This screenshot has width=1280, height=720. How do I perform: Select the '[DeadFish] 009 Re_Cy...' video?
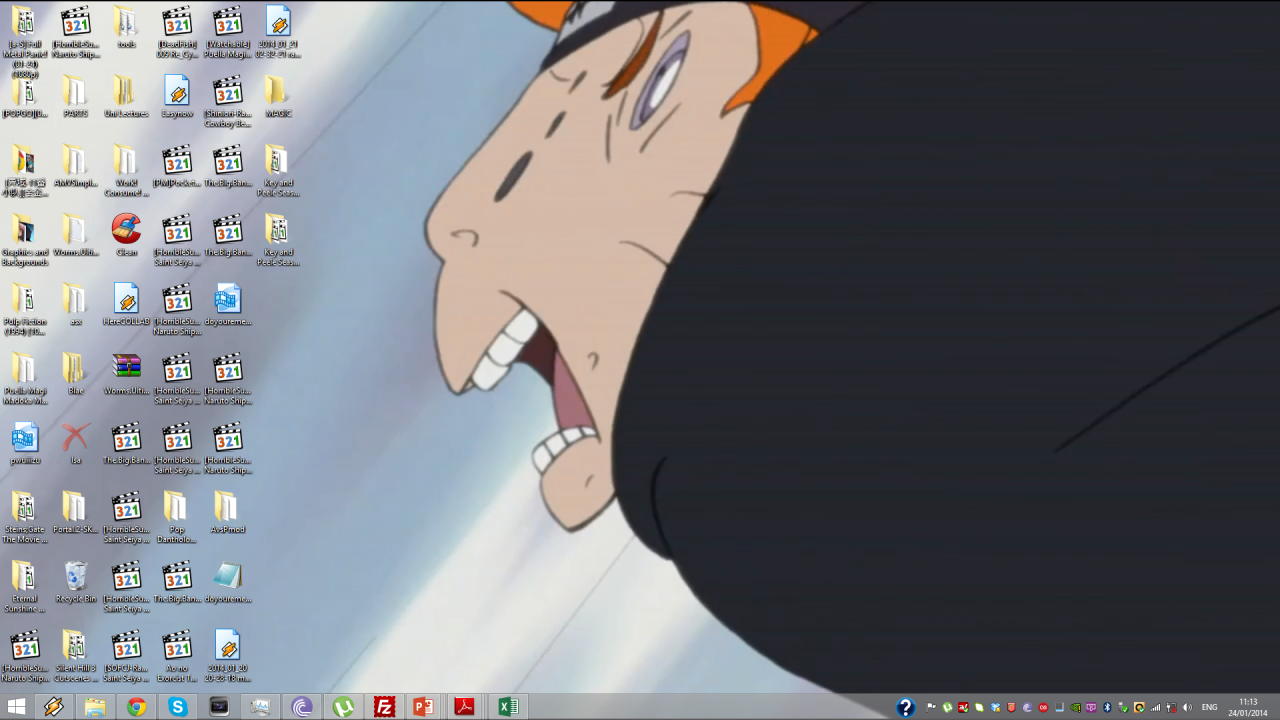click(x=177, y=32)
